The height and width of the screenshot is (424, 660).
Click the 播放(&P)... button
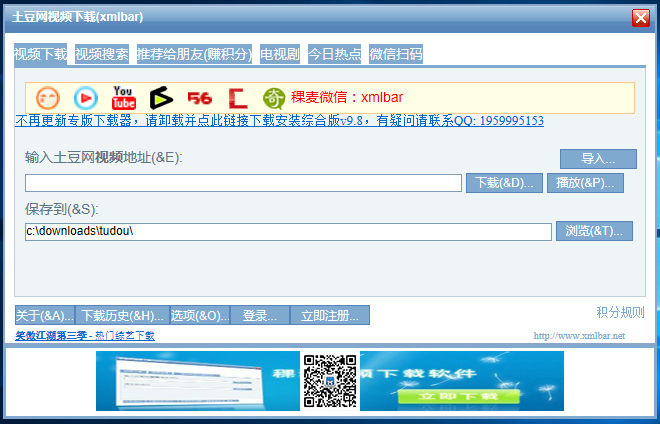[585, 183]
